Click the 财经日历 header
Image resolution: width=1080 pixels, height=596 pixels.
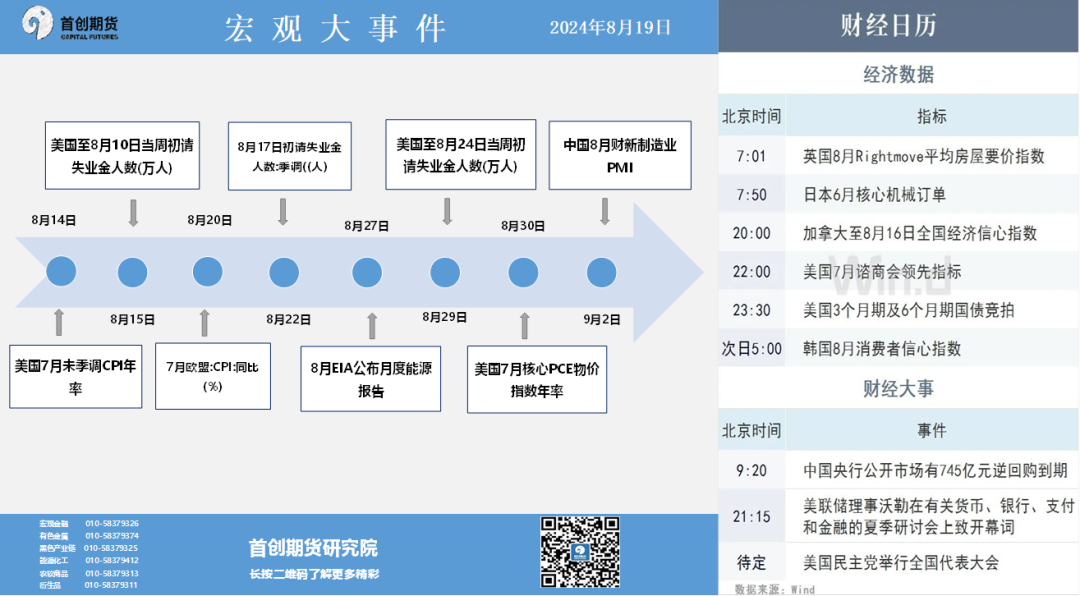(x=889, y=25)
